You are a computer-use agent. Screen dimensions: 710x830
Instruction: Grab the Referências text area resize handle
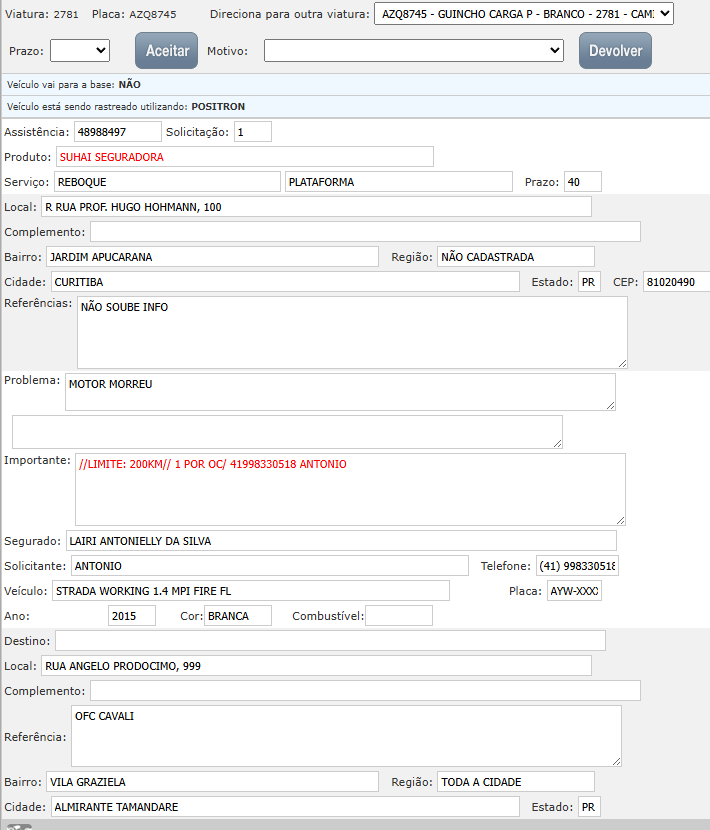(621, 362)
